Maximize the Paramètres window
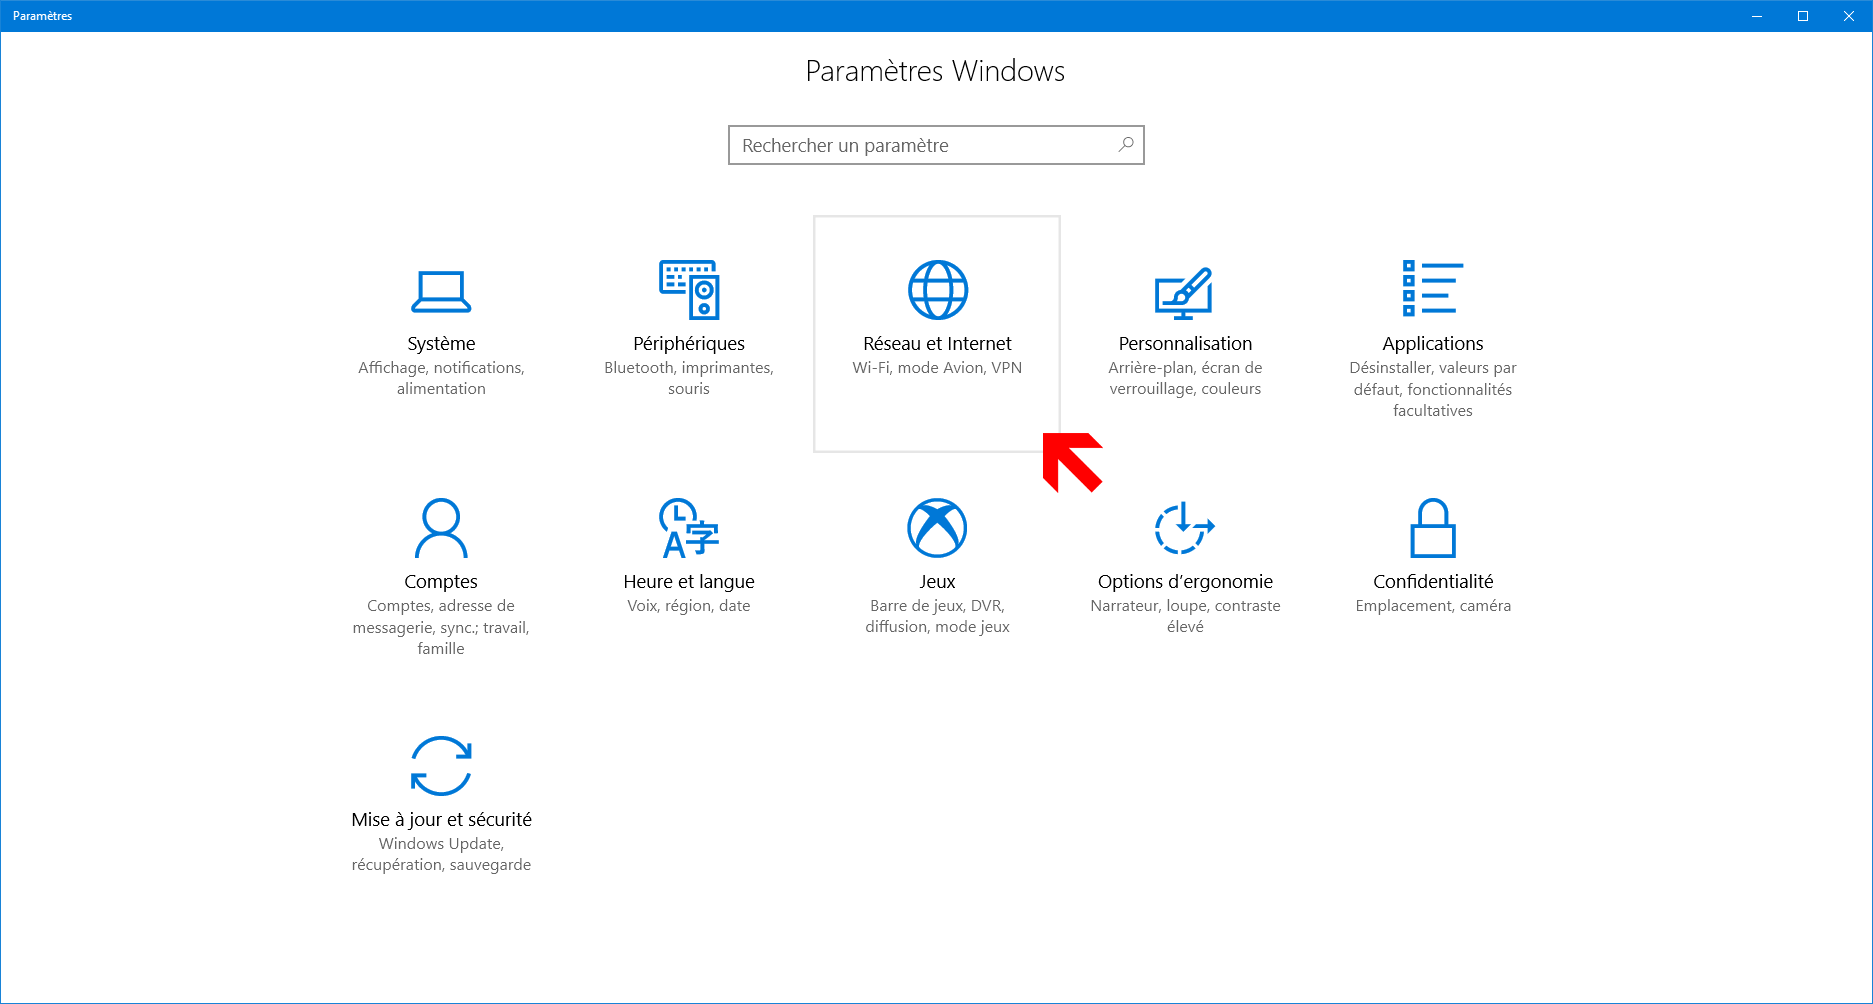 (1803, 16)
